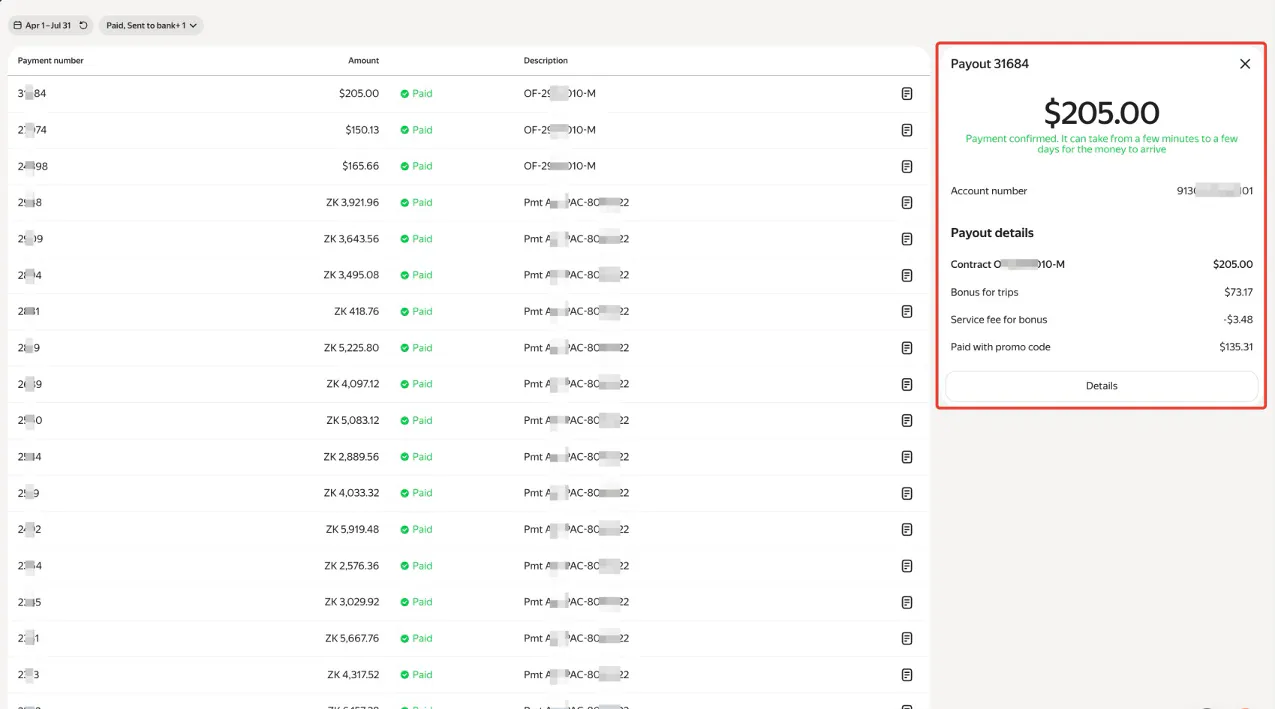Reset the date range filter
Screen dimensions: 1275x710
(x=83, y=25)
